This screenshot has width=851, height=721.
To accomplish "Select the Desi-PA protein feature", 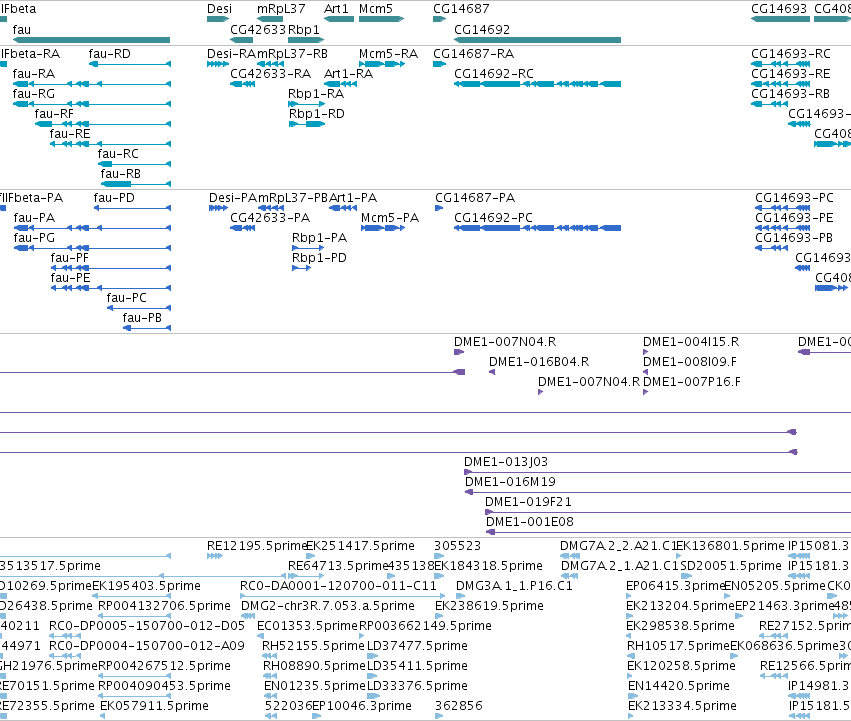I will click(218, 208).
